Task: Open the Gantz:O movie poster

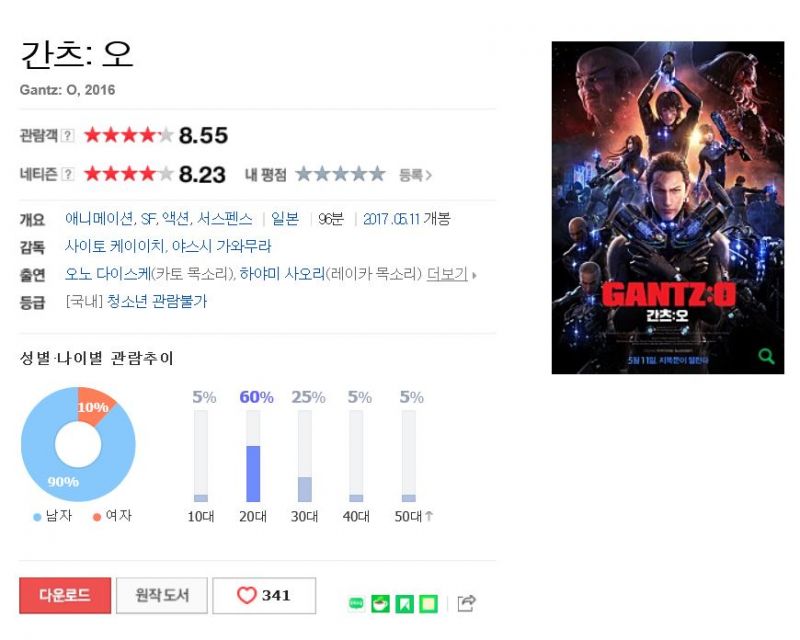Action: 668,208
